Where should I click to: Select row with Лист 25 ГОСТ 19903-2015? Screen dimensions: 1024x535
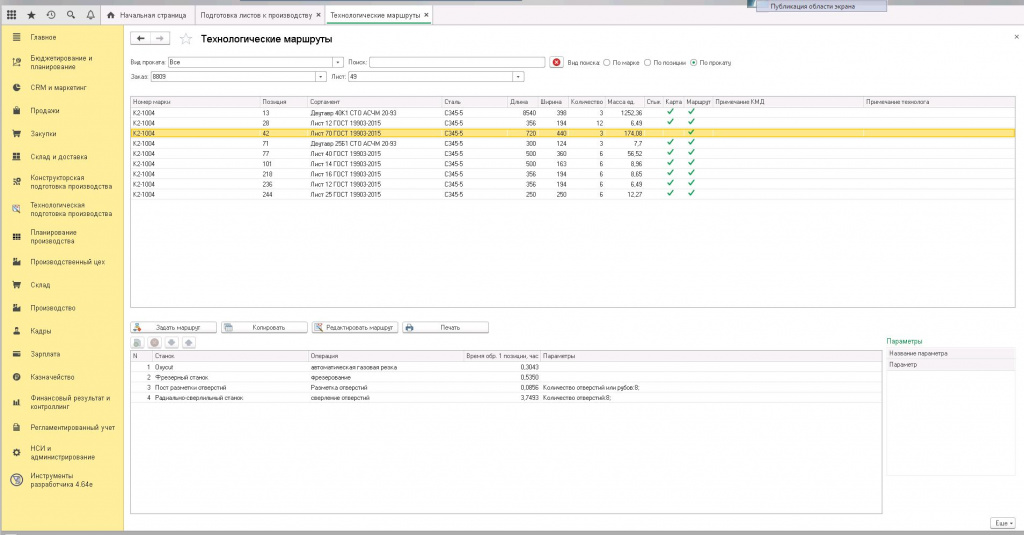(572, 194)
